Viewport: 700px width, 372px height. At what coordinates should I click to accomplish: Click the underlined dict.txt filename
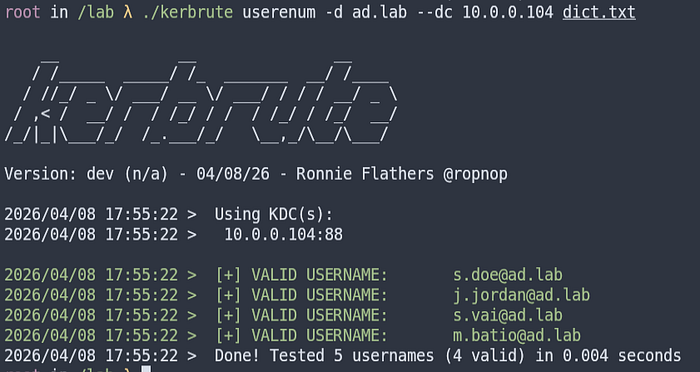[599, 12]
